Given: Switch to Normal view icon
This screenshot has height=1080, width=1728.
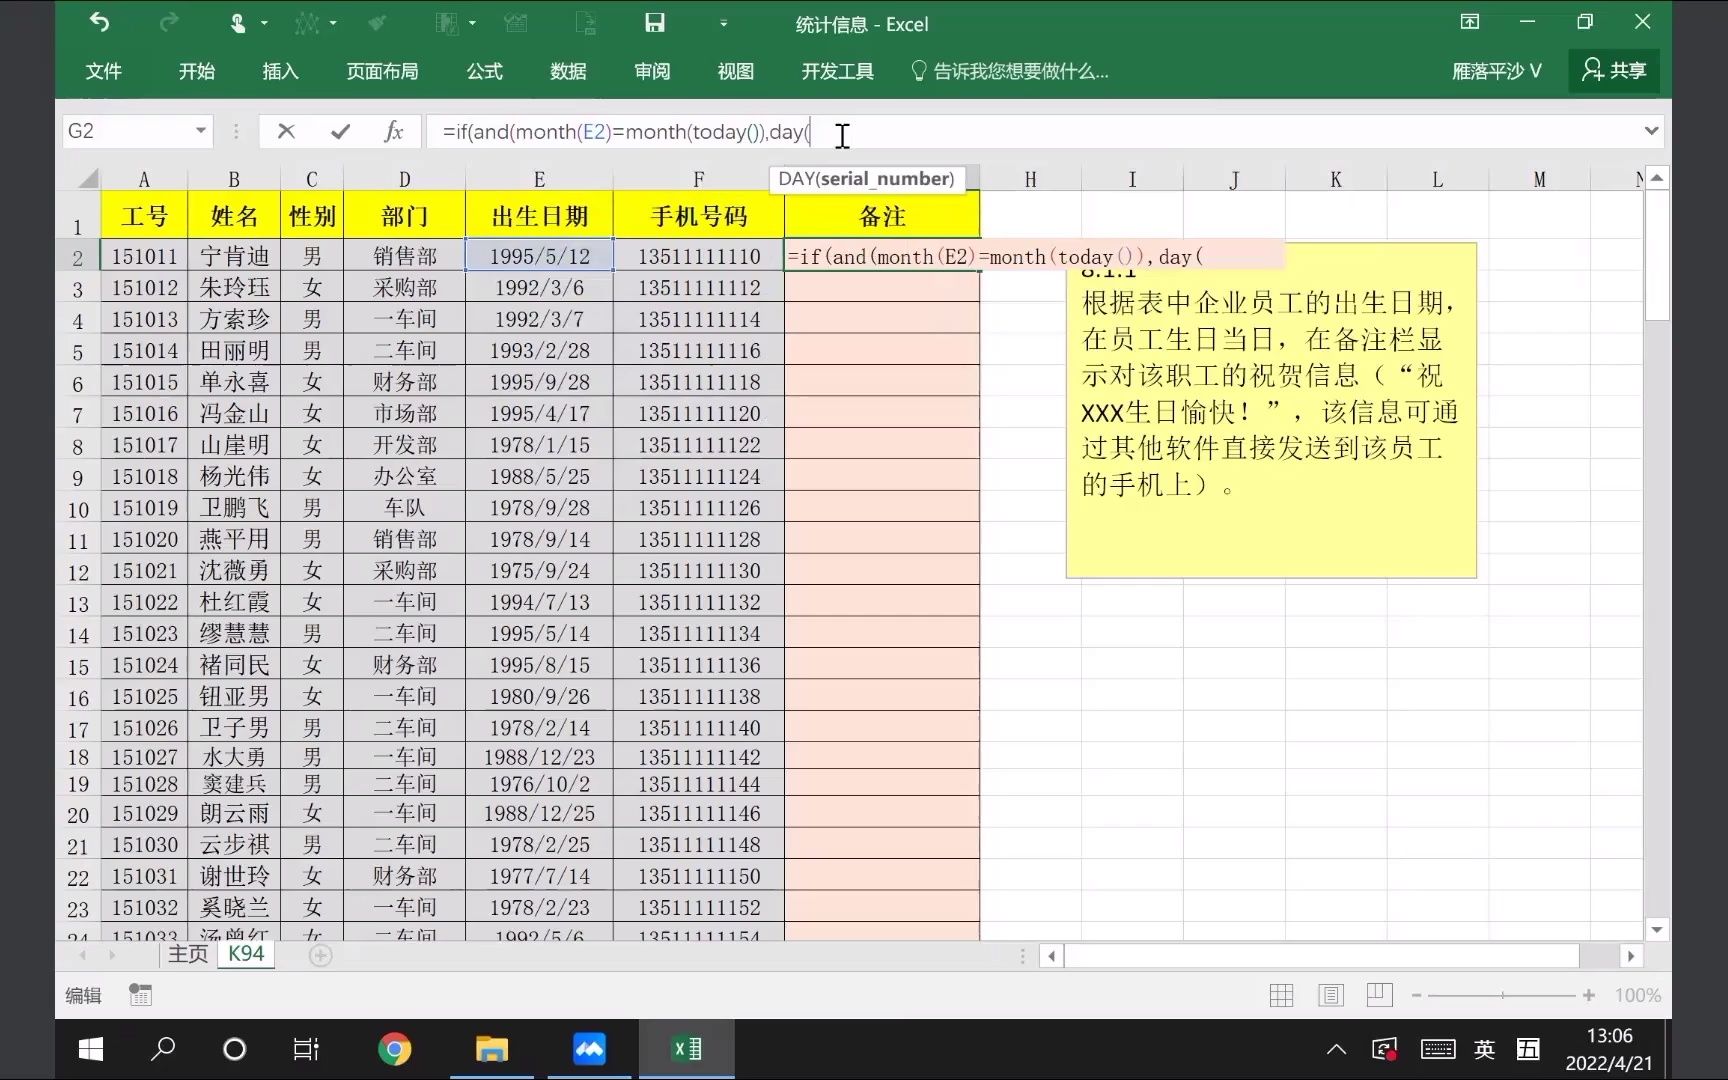Looking at the screenshot, I should click(x=1281, y=995).
